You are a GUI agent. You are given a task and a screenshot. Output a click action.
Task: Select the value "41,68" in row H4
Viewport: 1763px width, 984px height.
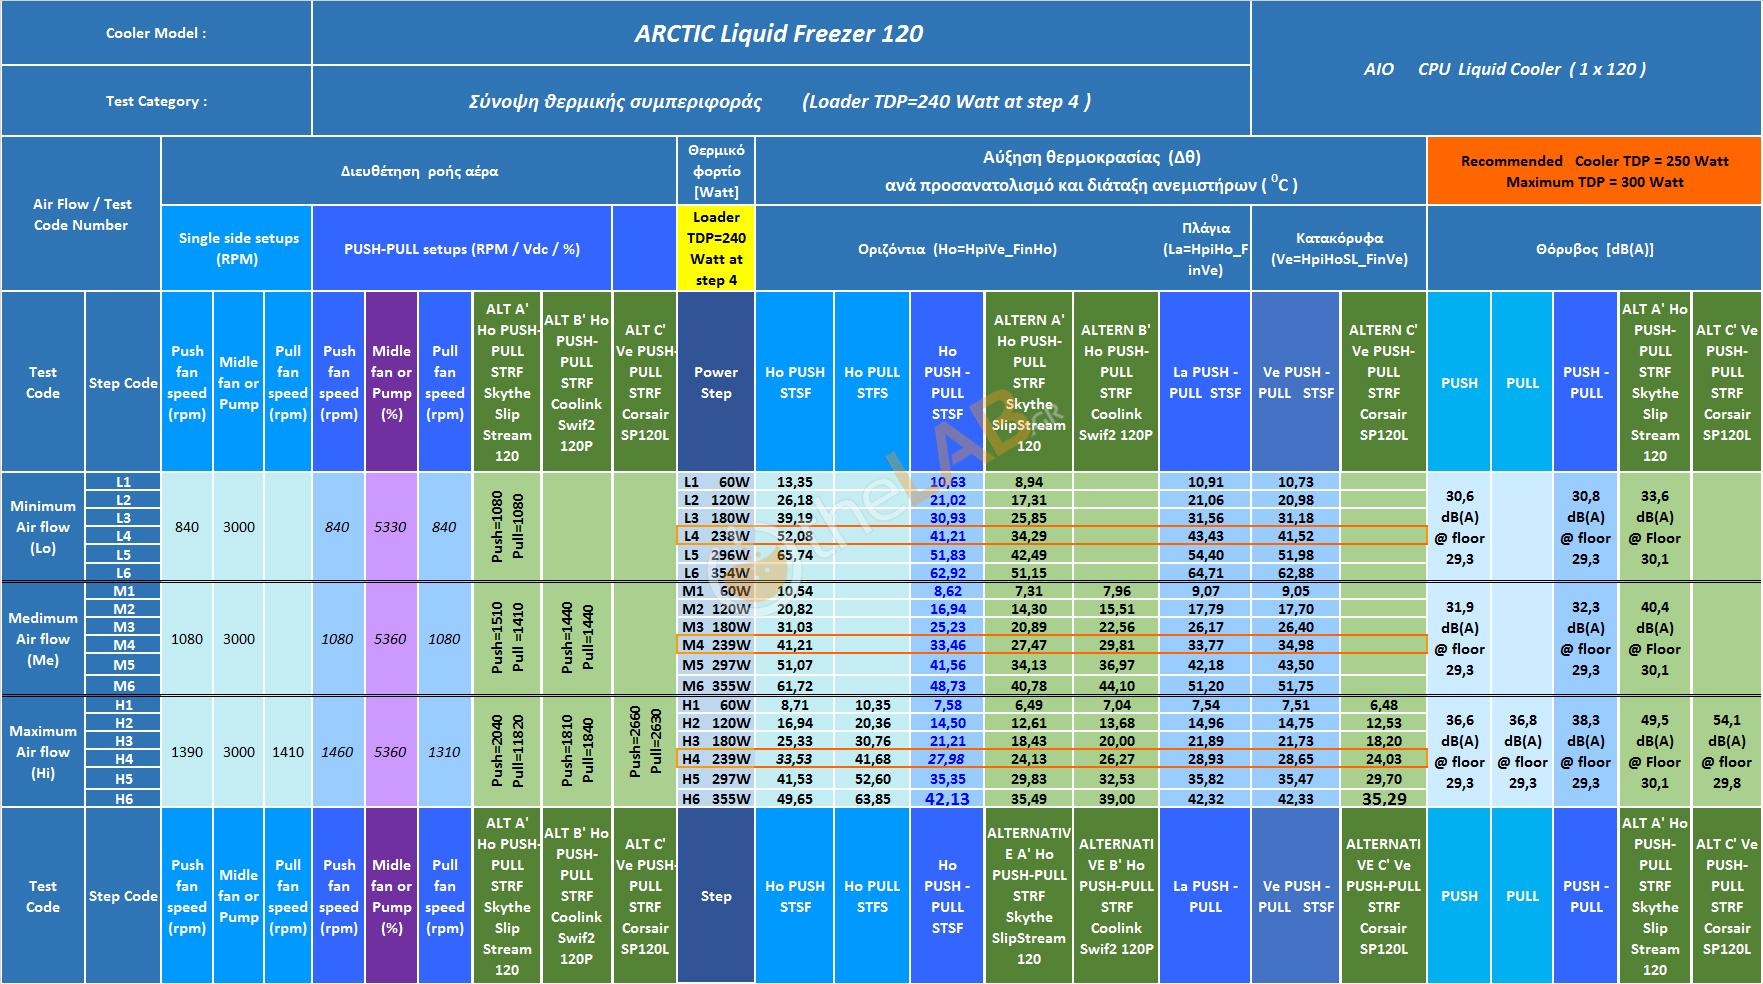coord(872,759)
